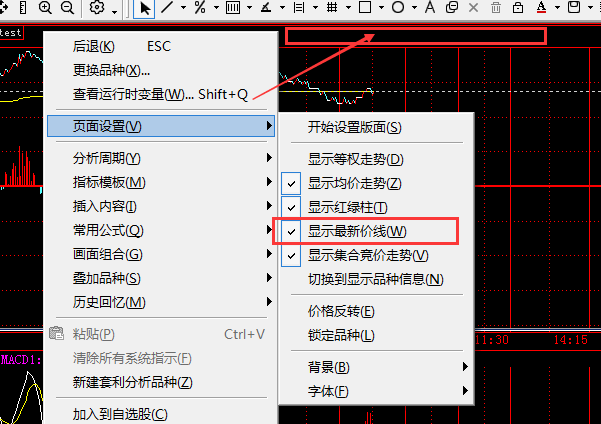
Task: Expand the grid tool dropdown arrow
Action: click(348, 7)
